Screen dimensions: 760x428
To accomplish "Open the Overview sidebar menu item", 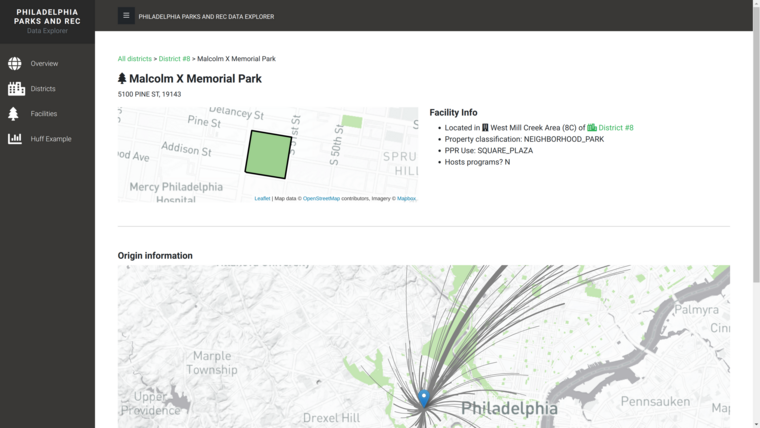I will [44, 64].
